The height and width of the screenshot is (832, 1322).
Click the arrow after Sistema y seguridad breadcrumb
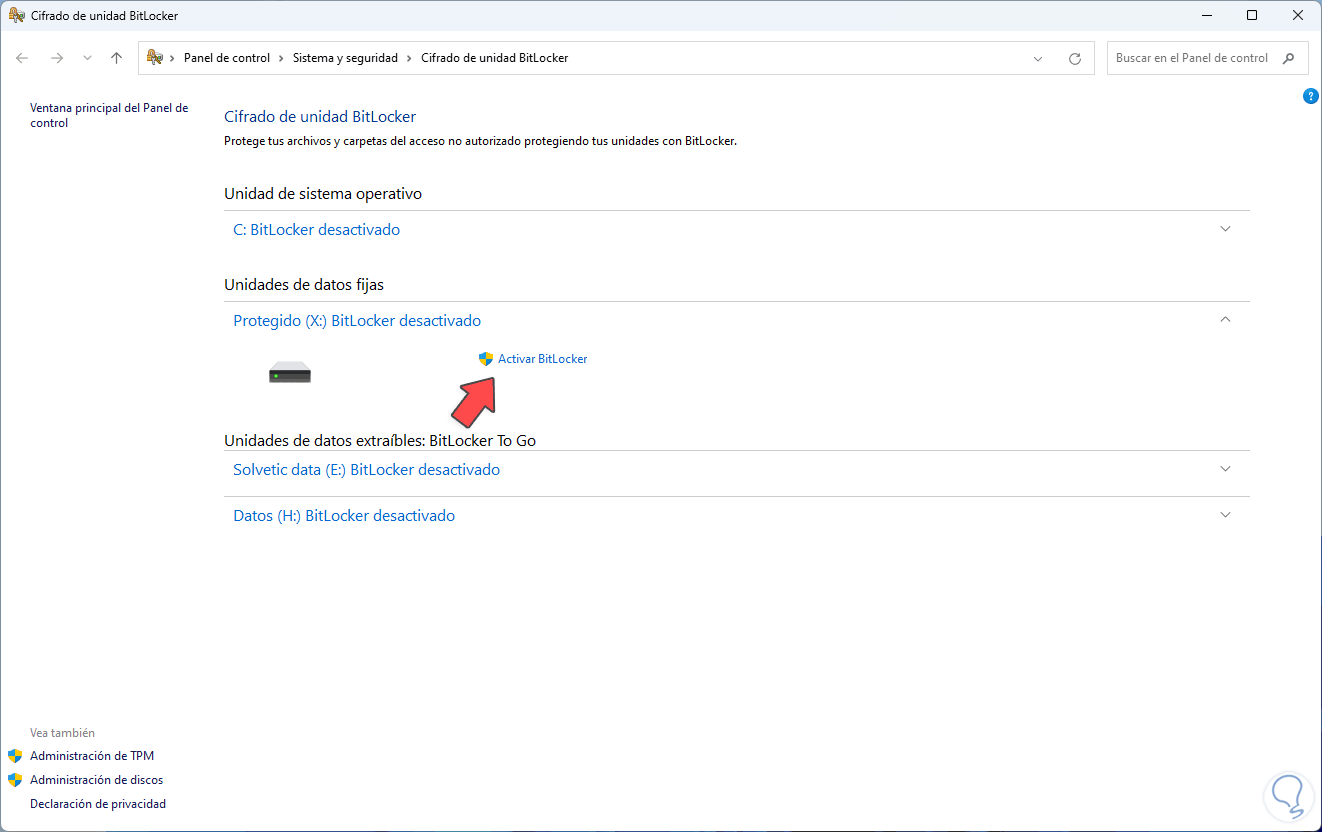[x=410, y=58]
